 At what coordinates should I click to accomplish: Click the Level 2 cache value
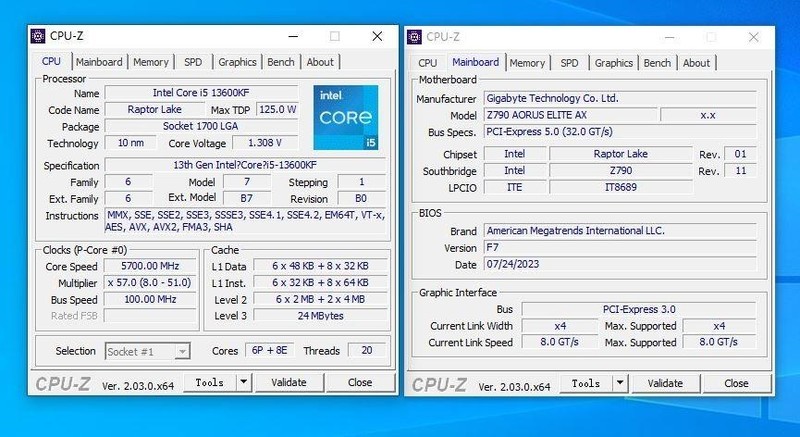coord(320,299)
